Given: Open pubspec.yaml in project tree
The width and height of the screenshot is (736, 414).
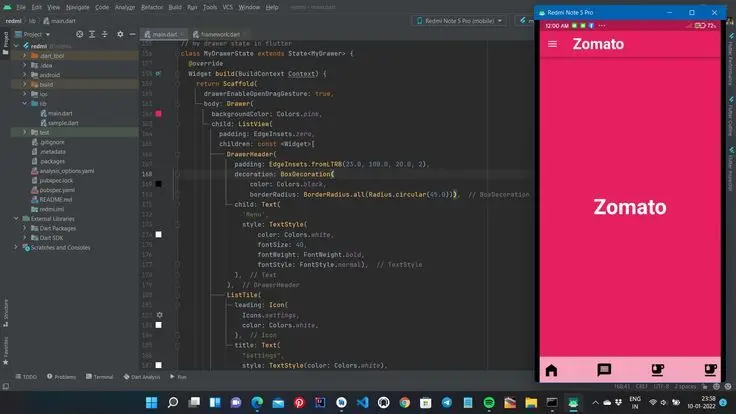Looking at the screenshot, I should pos(57,190).
